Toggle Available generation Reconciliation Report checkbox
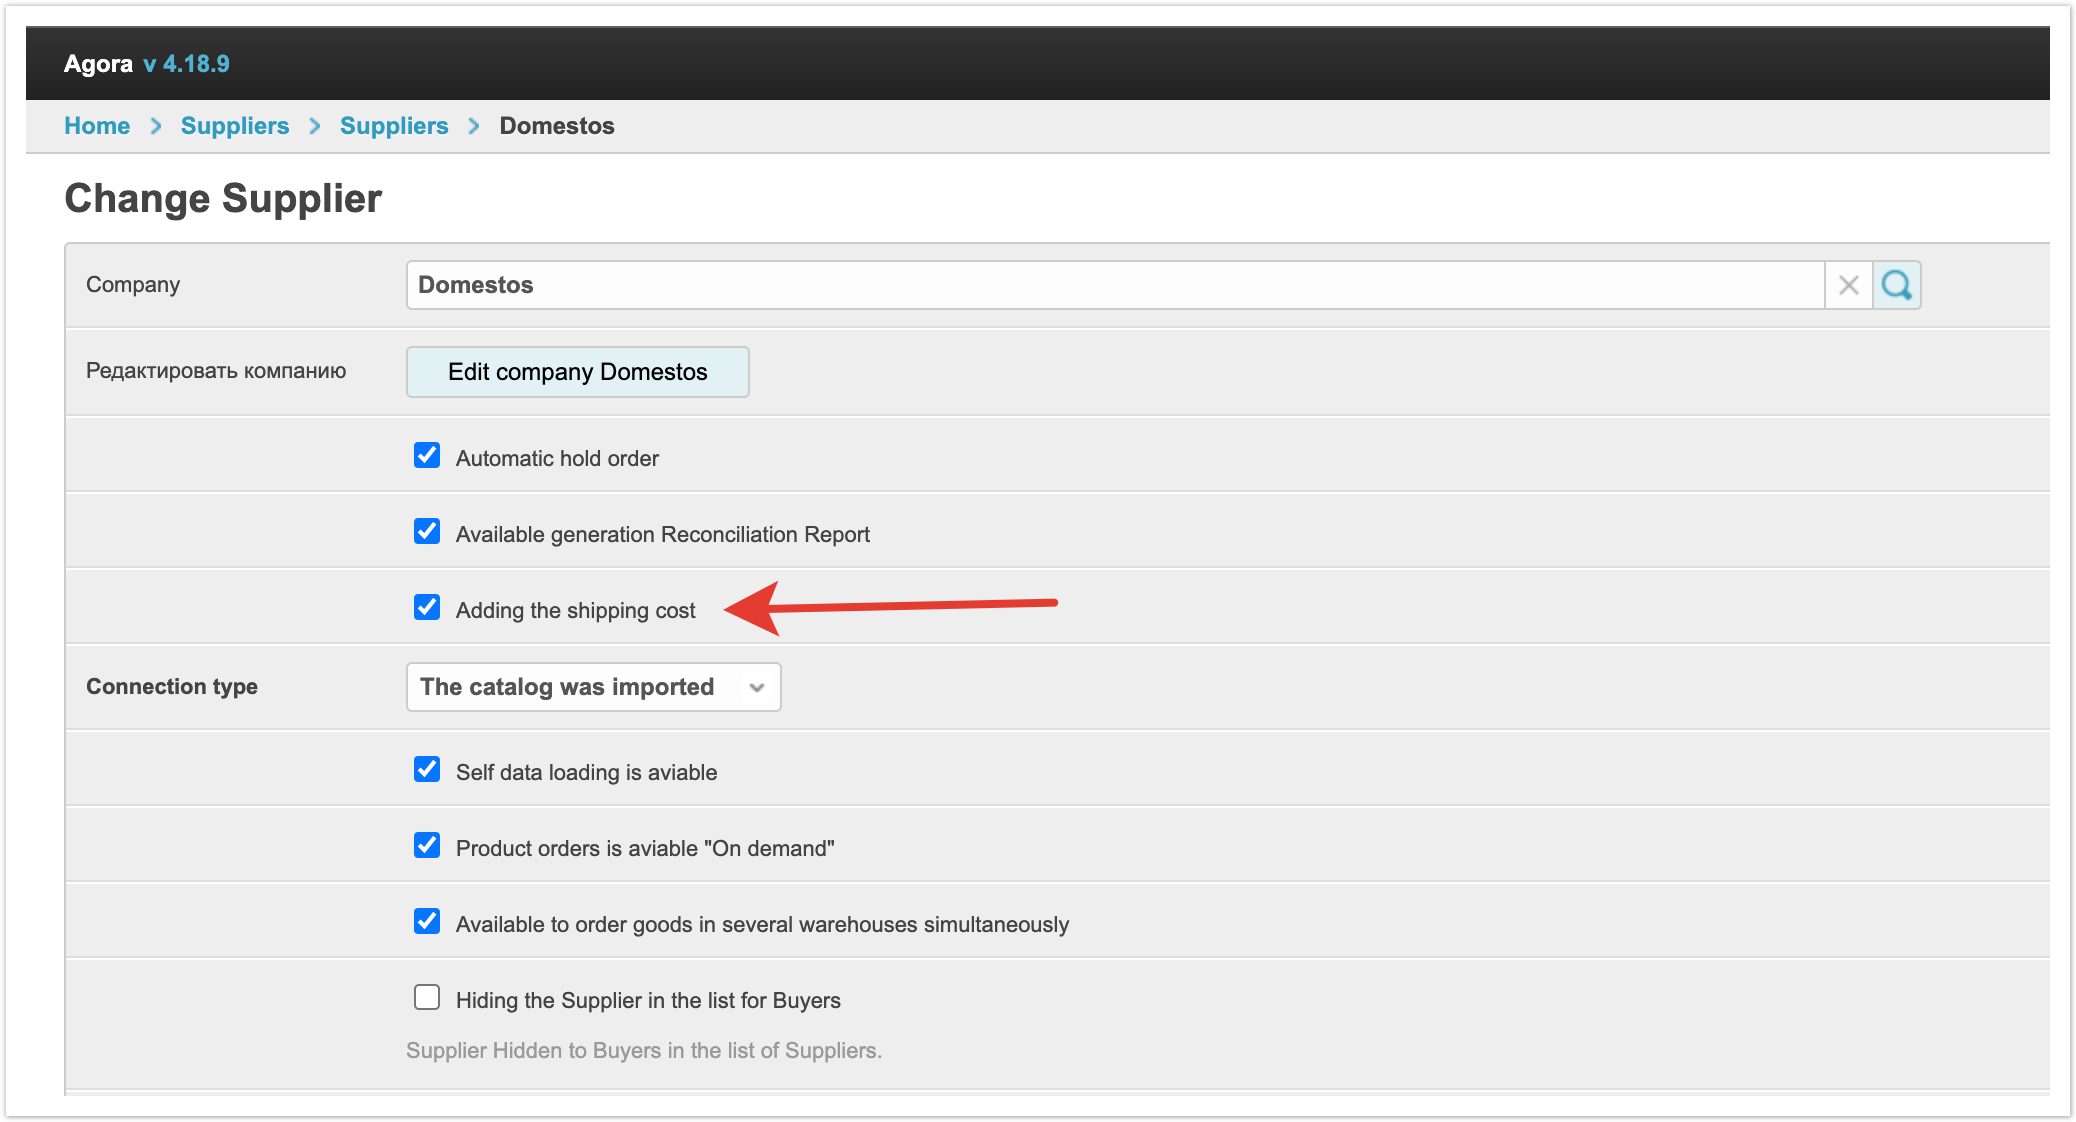The height and width of the screenshot is (1122, 2076). pyautogui.click(x=427, y=532)
